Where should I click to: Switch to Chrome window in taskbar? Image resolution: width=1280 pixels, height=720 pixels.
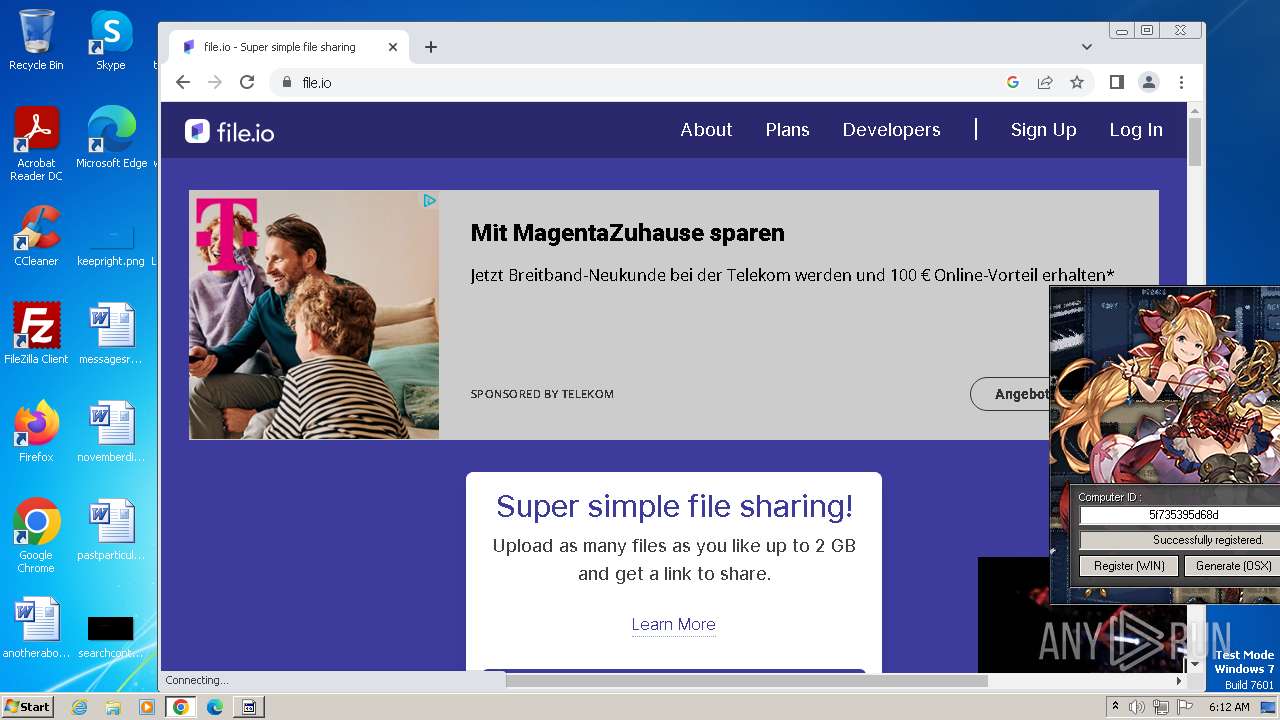pos(181,707)
